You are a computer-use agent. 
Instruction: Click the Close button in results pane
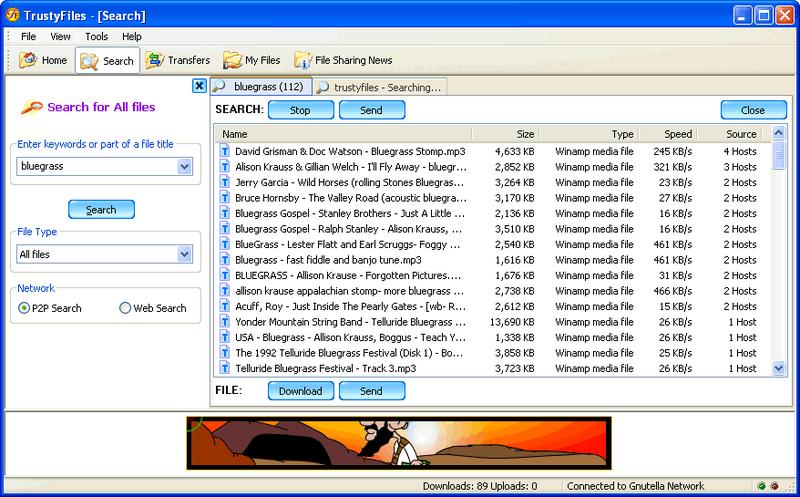[754, 110]
